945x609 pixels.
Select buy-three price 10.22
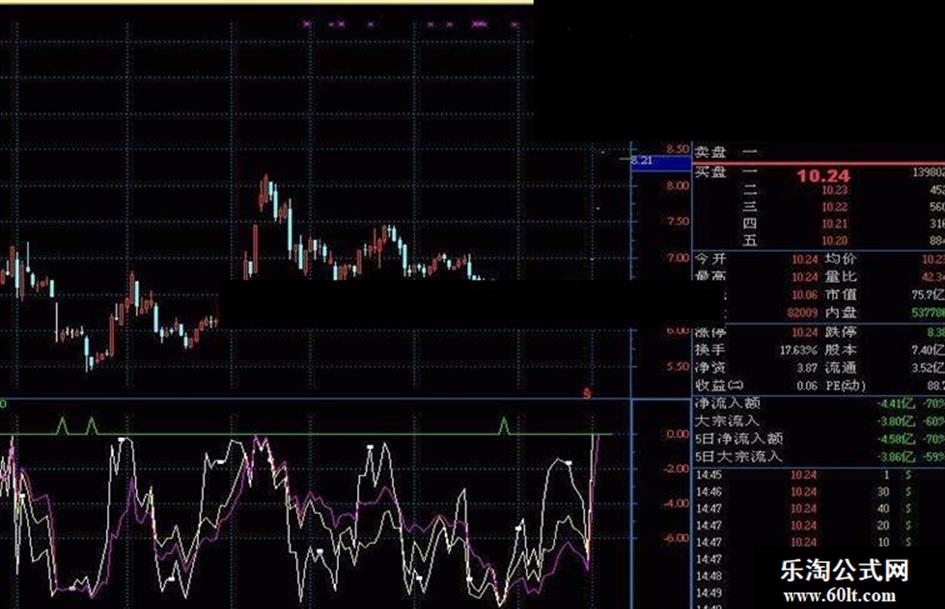coord(835,207)
